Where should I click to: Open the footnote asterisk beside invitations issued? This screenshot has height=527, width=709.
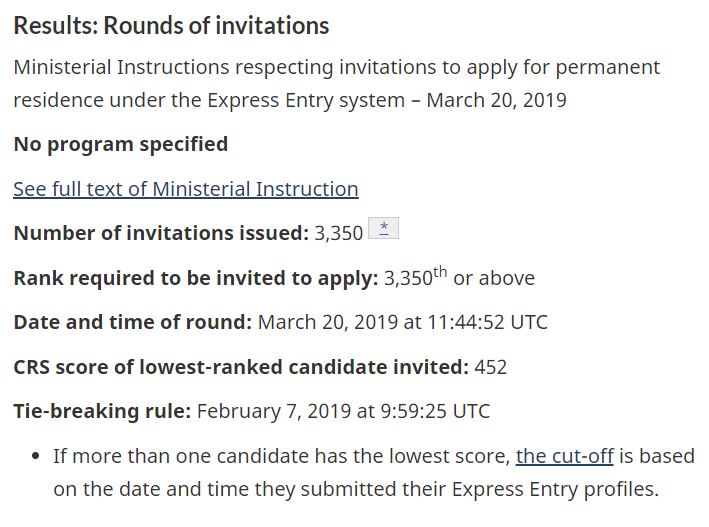tap(384, 229)
